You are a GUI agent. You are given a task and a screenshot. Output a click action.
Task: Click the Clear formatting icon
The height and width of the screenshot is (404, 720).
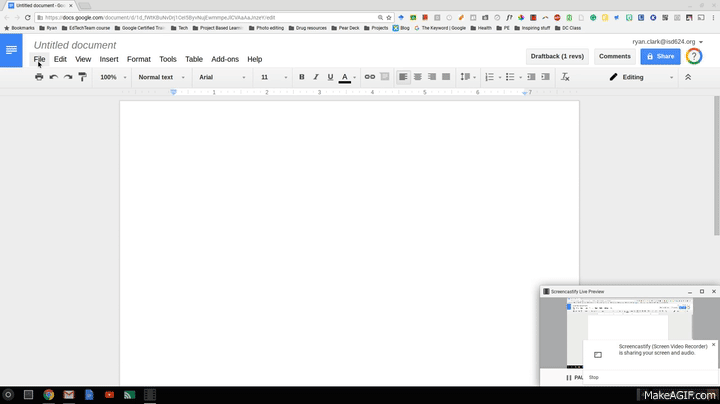click(x=565, y=77)
